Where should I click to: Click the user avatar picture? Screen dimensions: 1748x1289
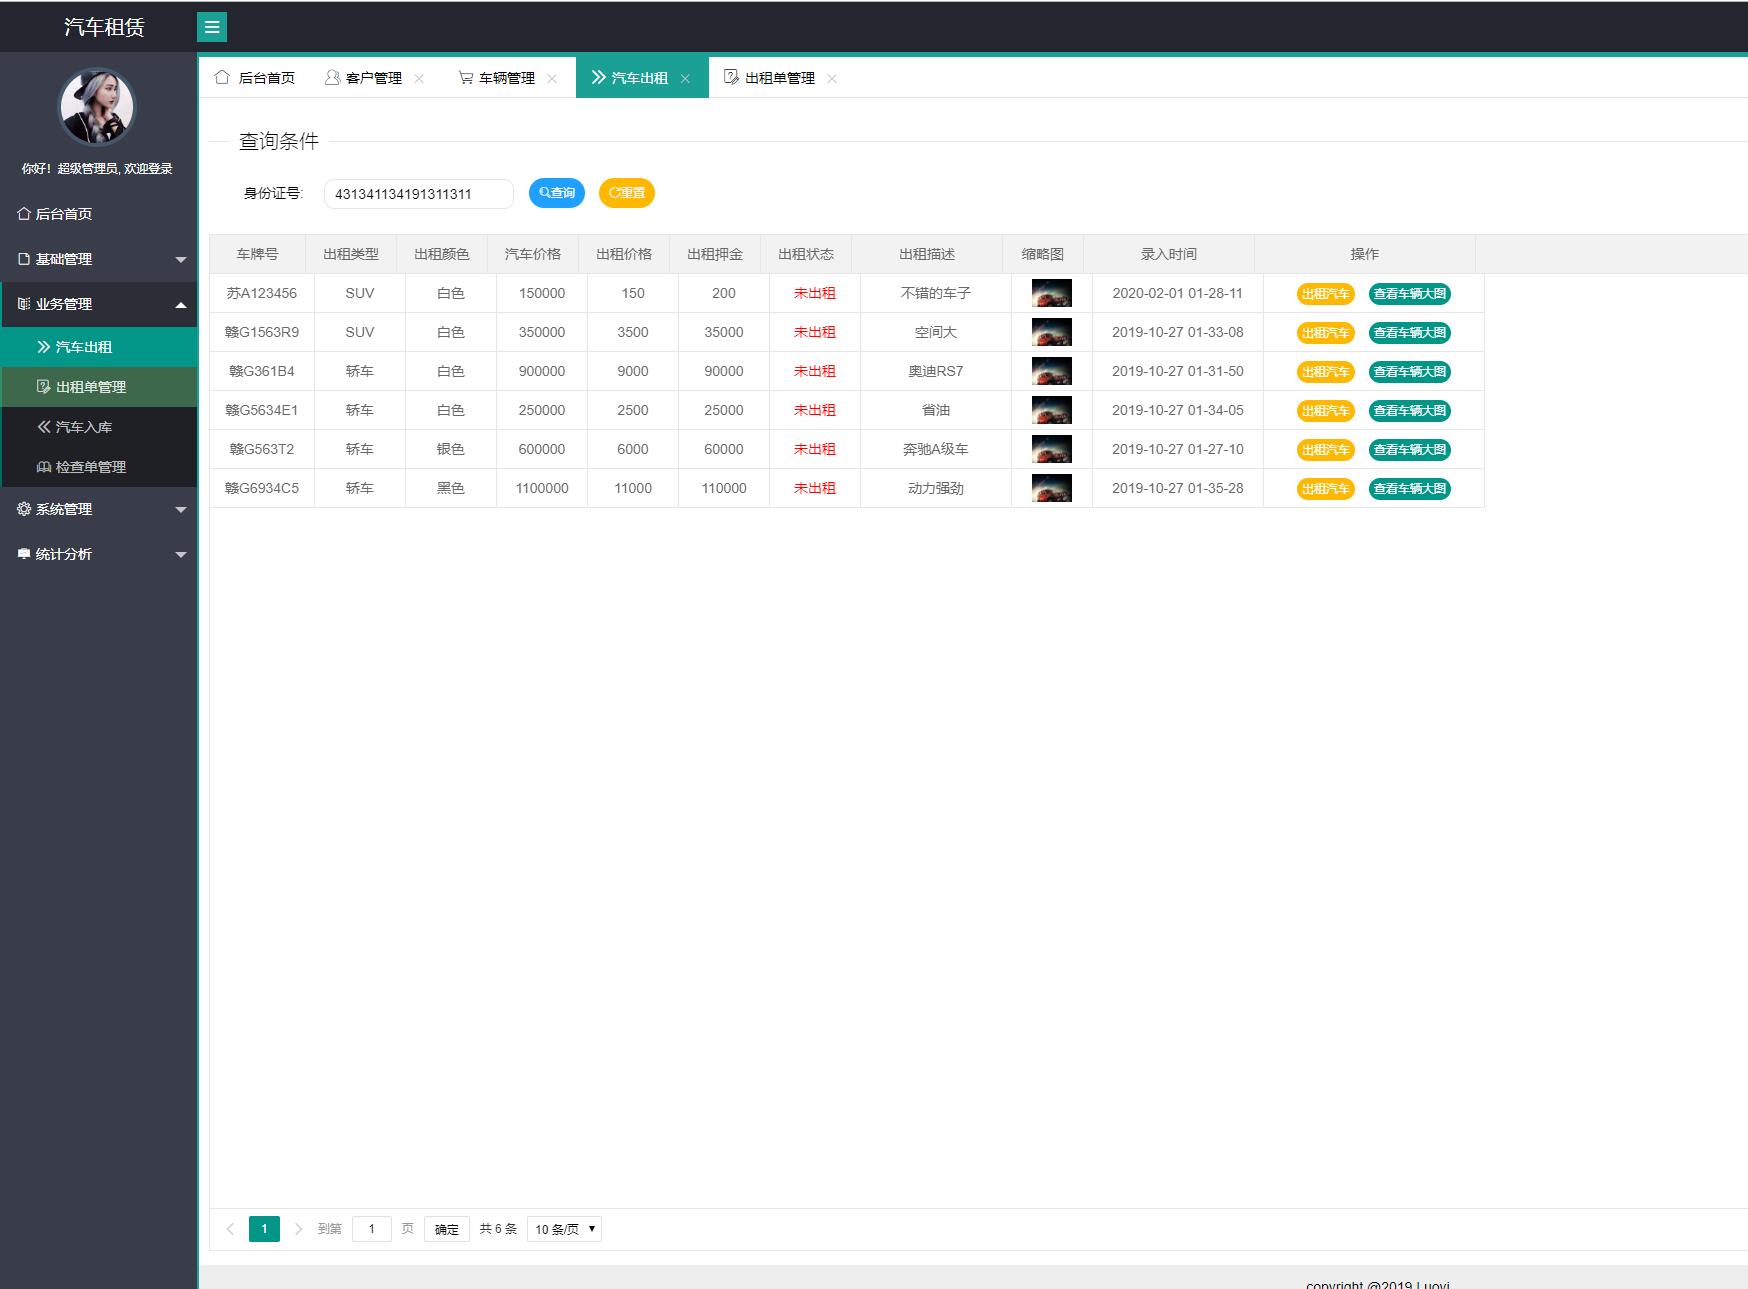pyautogui.click(x=97, y=107)
